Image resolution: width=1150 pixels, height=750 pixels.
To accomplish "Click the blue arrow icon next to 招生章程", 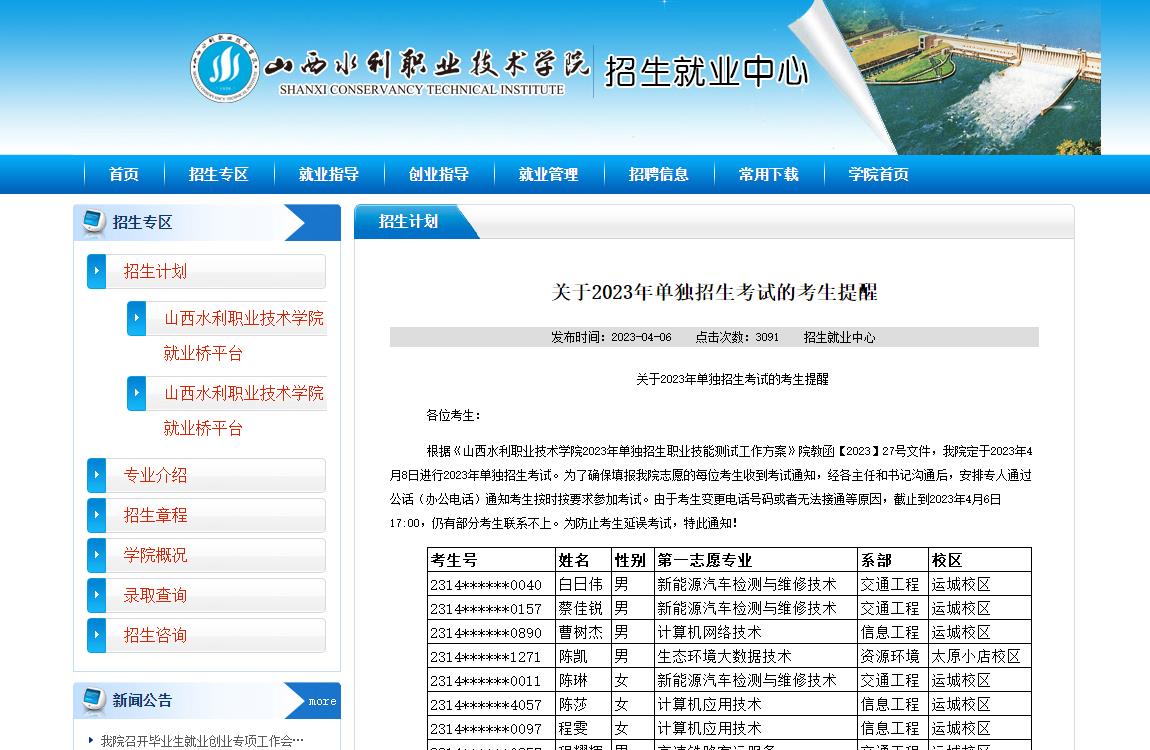I will click(x=96, y=515).
